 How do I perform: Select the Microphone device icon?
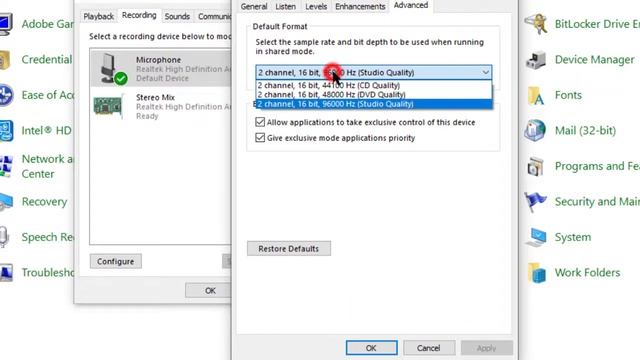coord(113,69)
